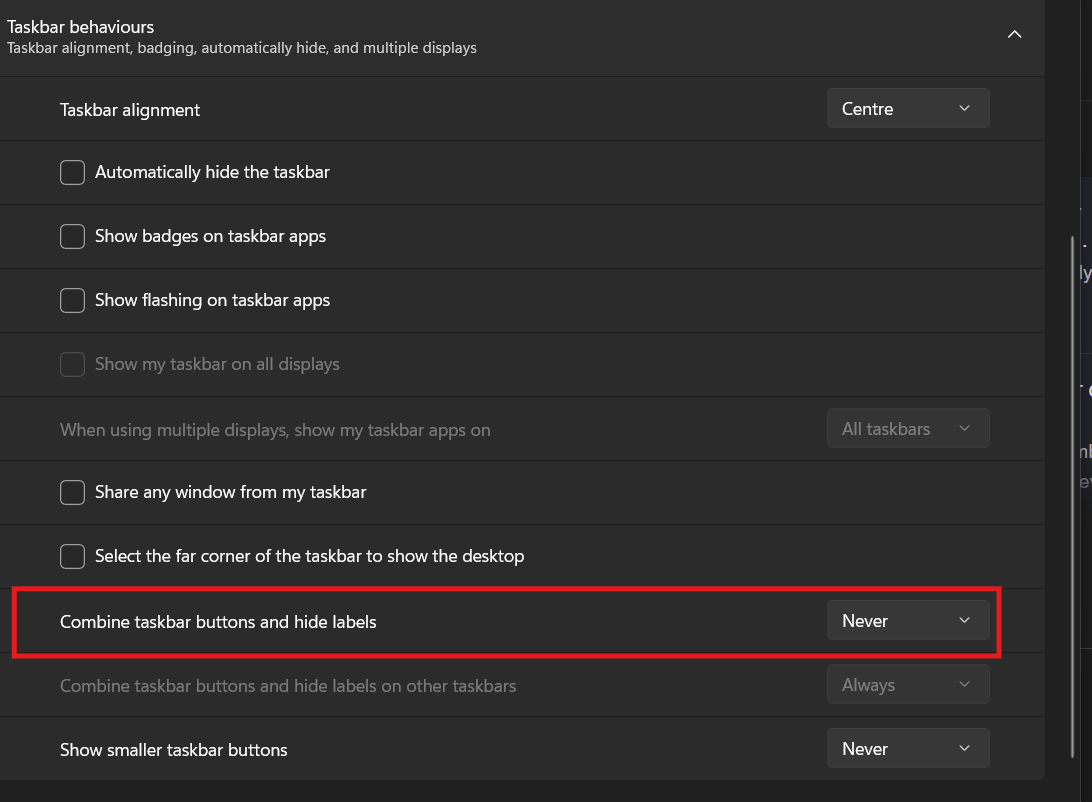Collapse the Taskbar behaviours section
Screen dimensions: 1092x802
(1014, 34)
